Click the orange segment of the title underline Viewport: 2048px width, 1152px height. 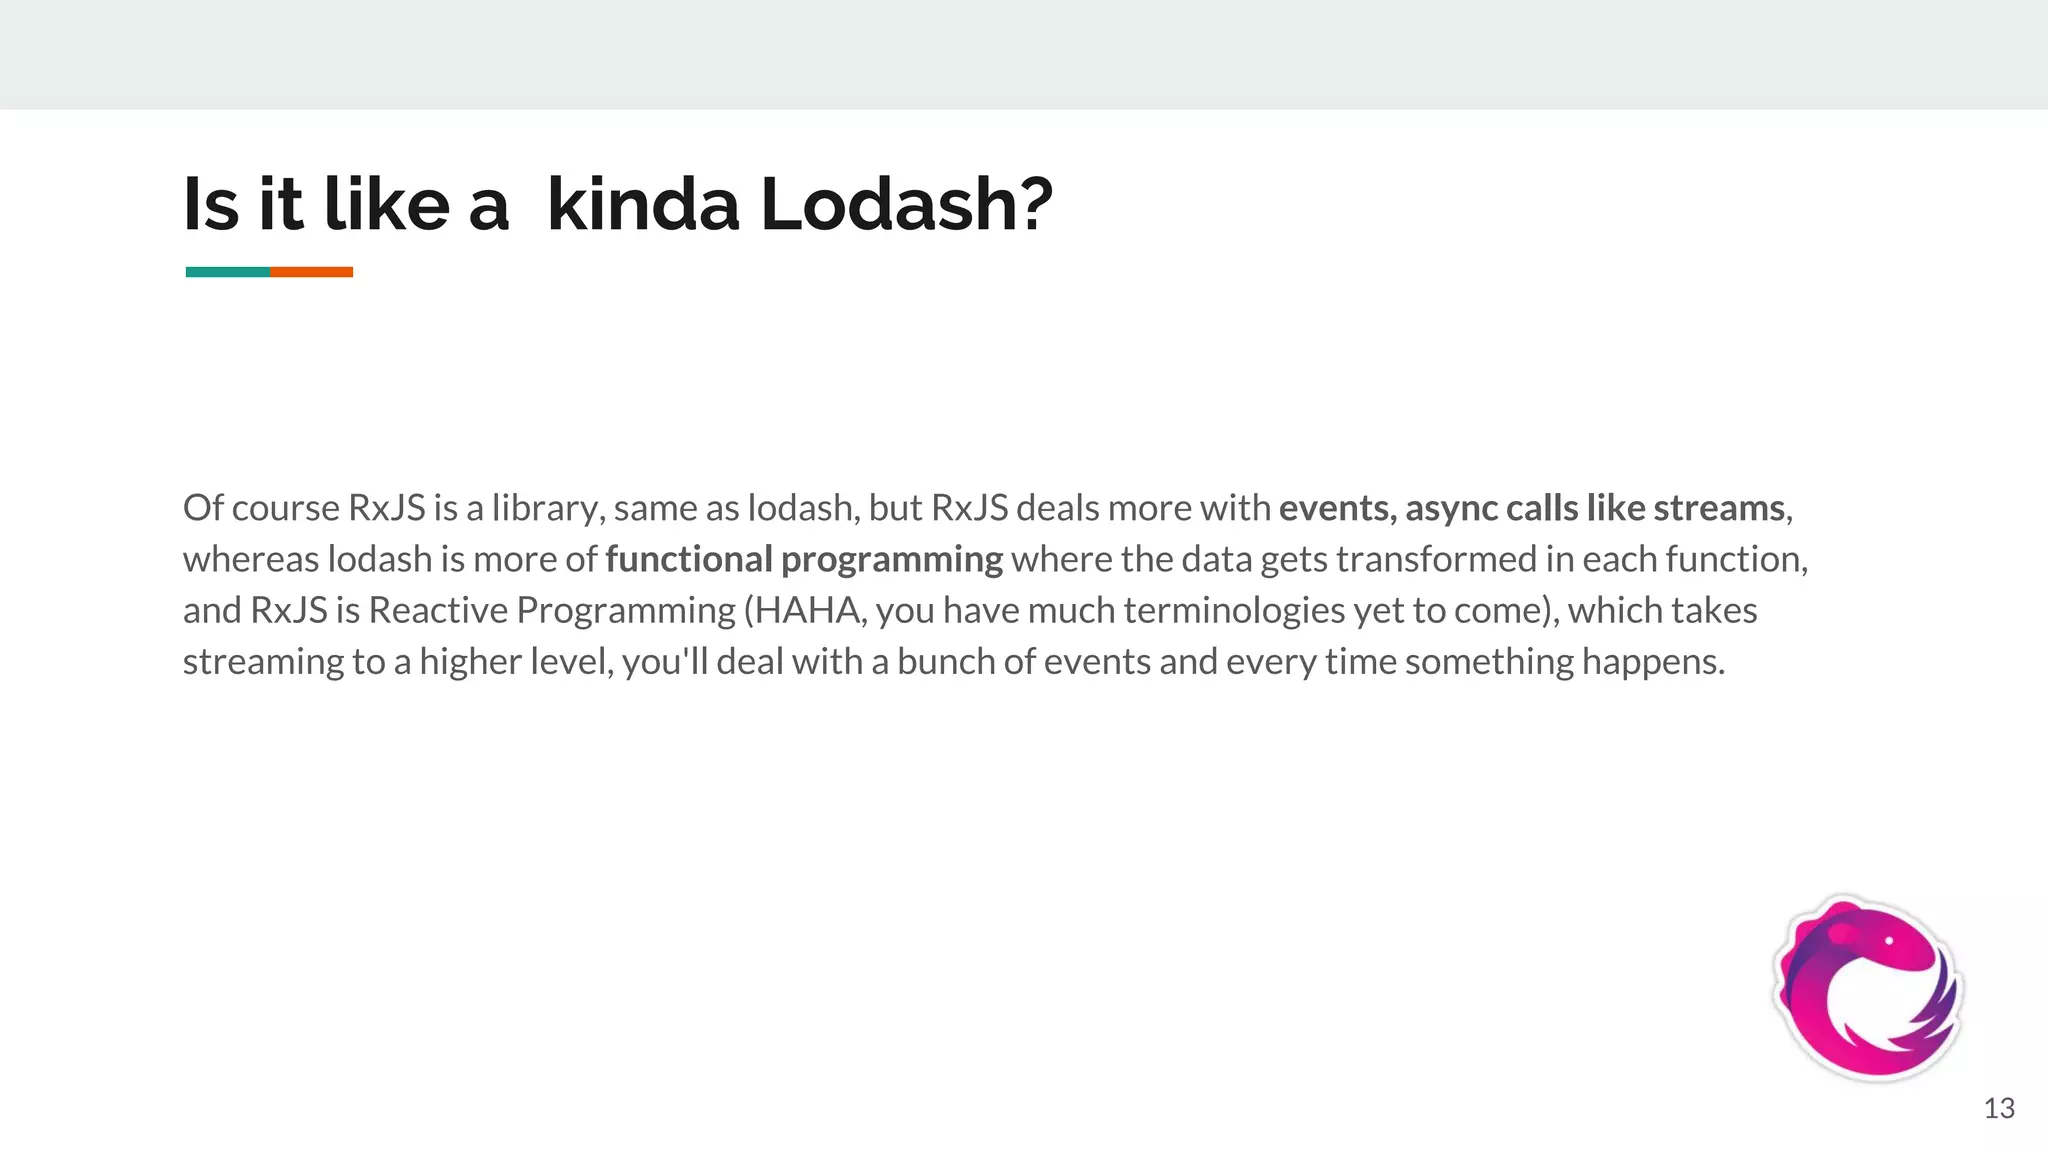(x=311, y=272)
